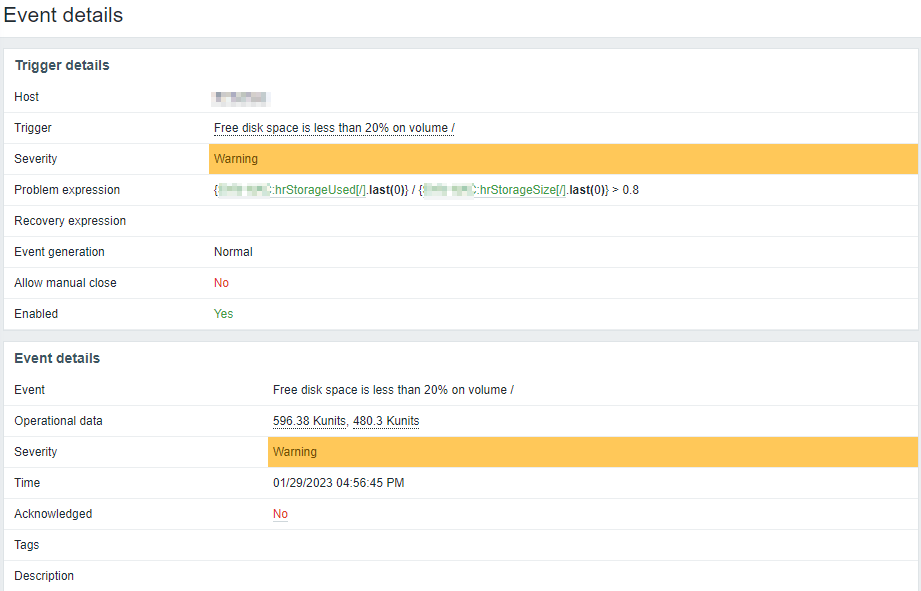
Task: Click the 'Recovery expression' row label
Action: pyautogui.click(x=70, y=221)
